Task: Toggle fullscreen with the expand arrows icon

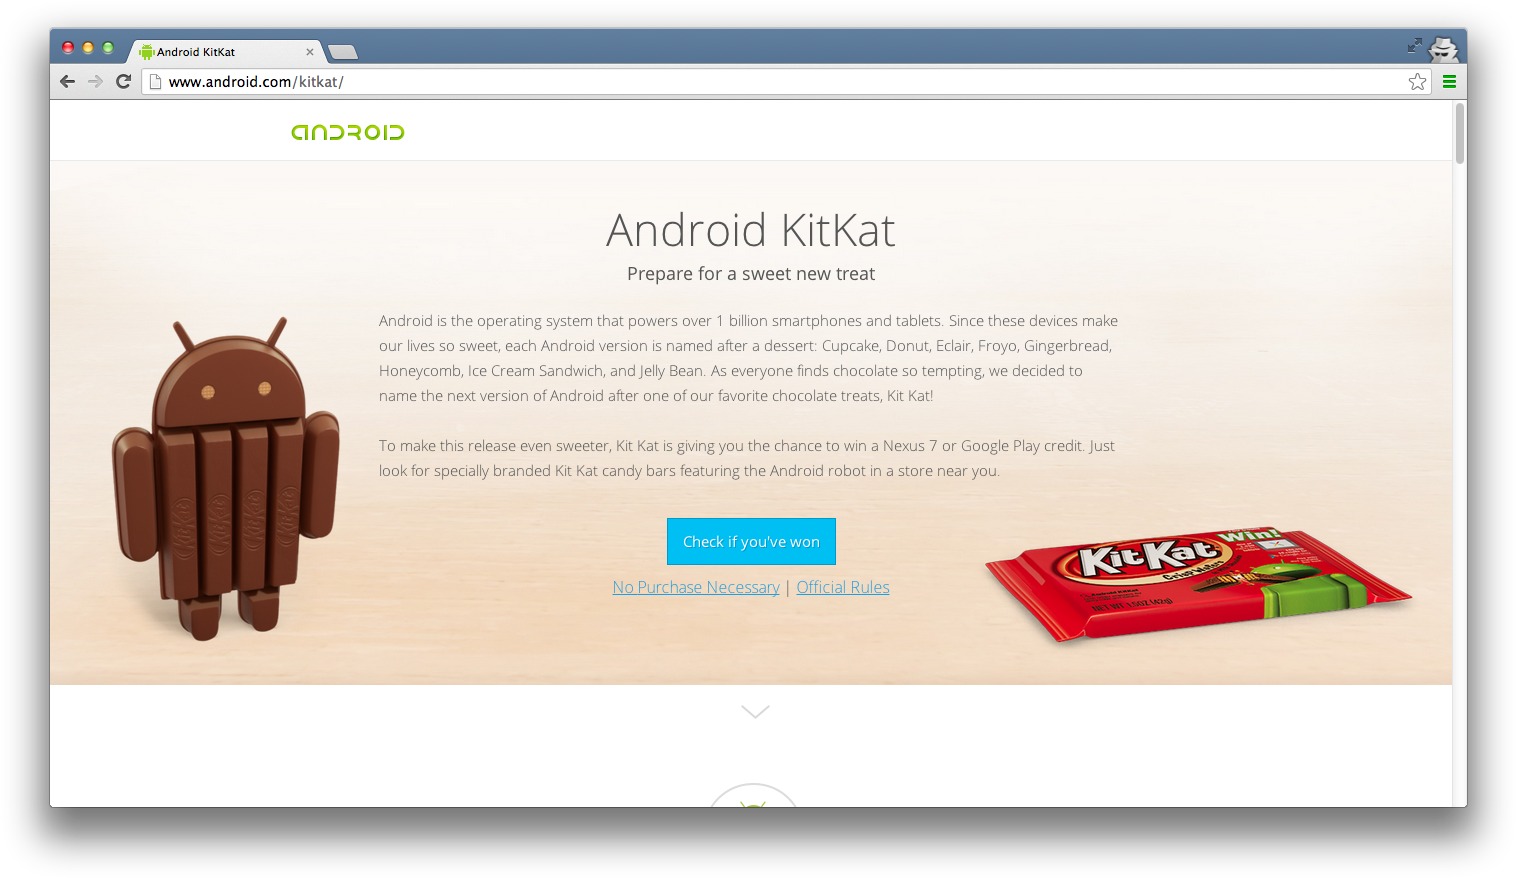Action: 1414,45
